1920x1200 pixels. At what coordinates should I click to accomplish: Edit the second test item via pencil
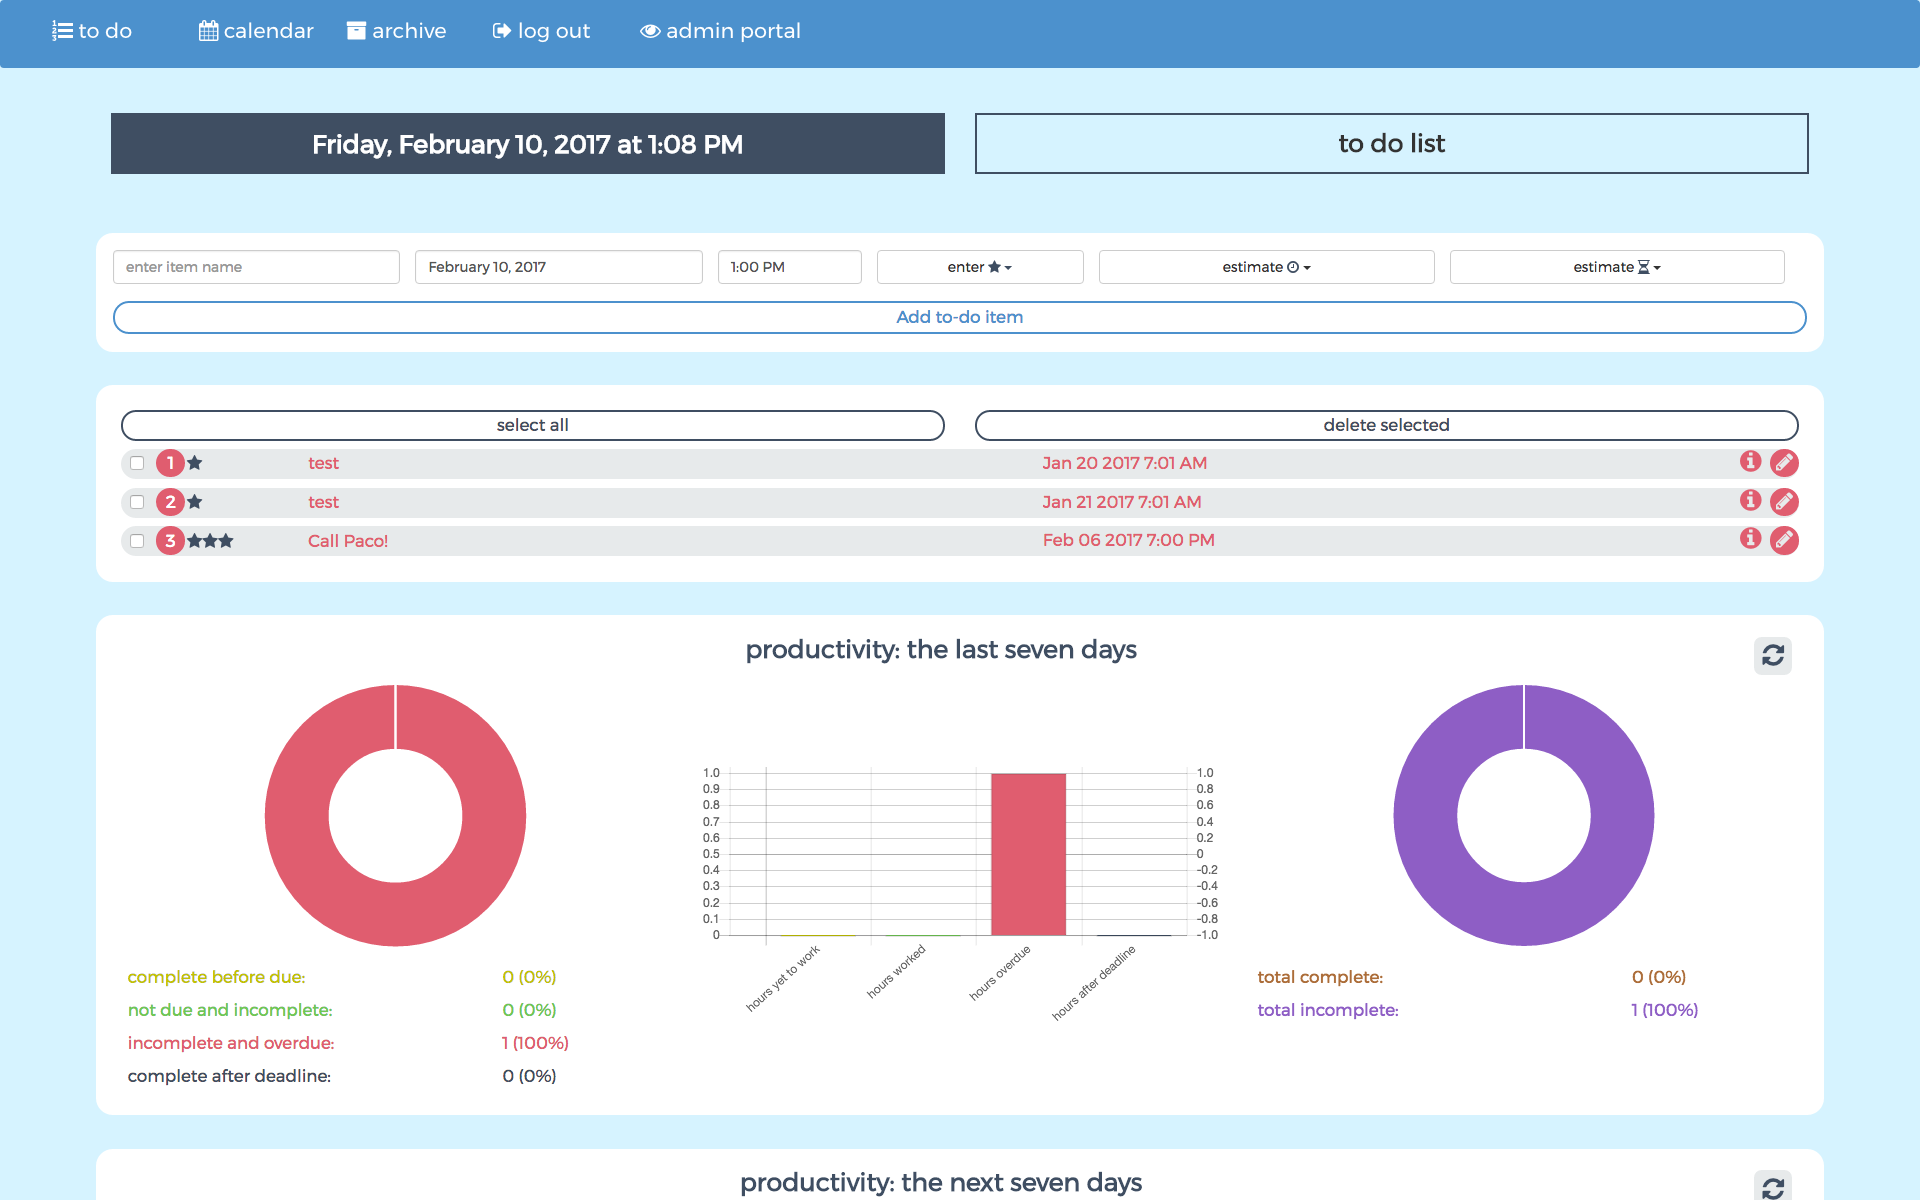tap(1784, 502)
